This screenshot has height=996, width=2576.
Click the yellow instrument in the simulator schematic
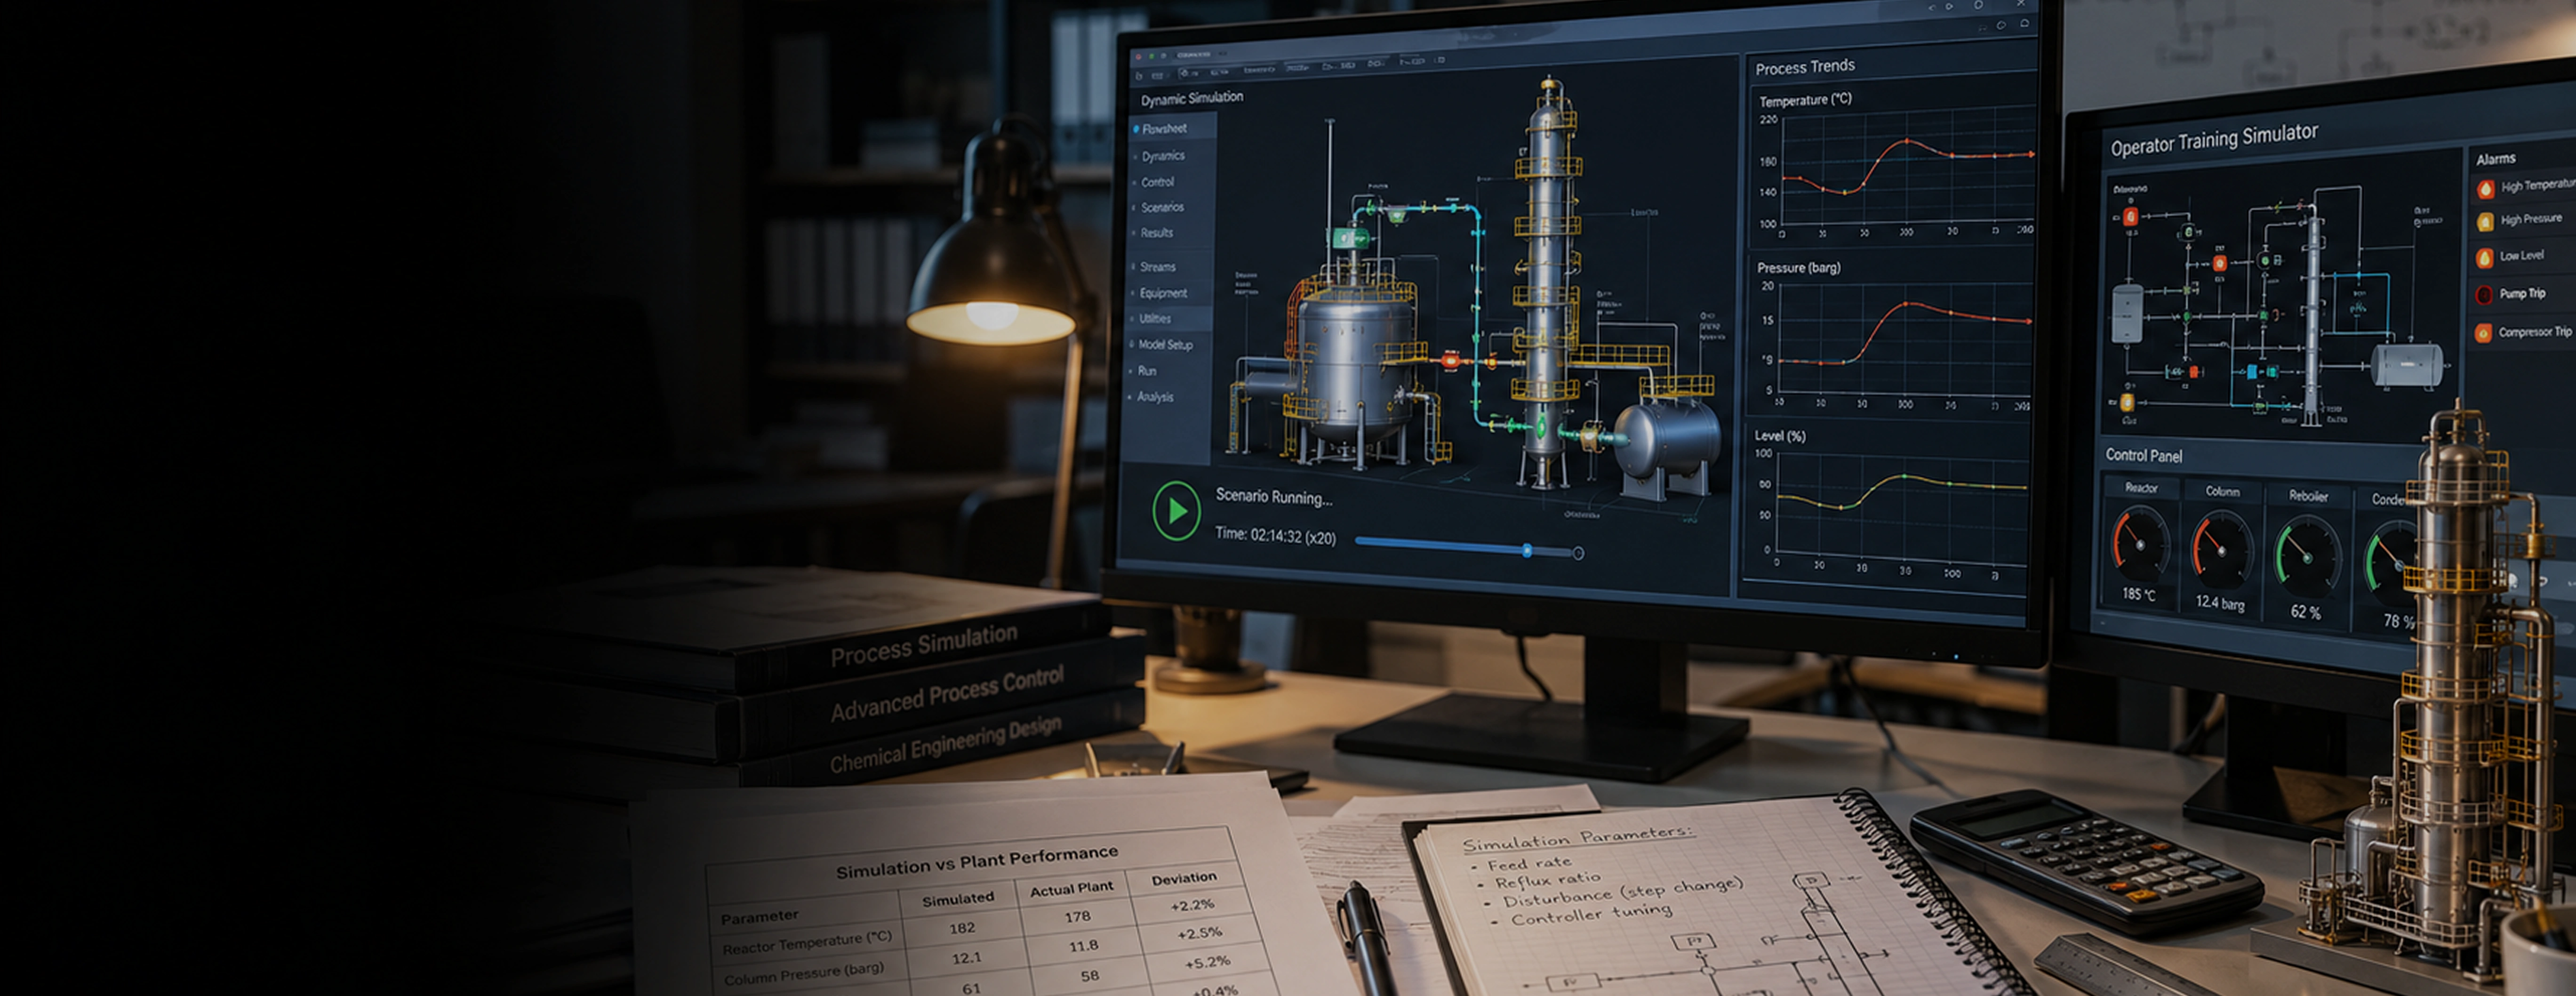[x=2126, y=402]
